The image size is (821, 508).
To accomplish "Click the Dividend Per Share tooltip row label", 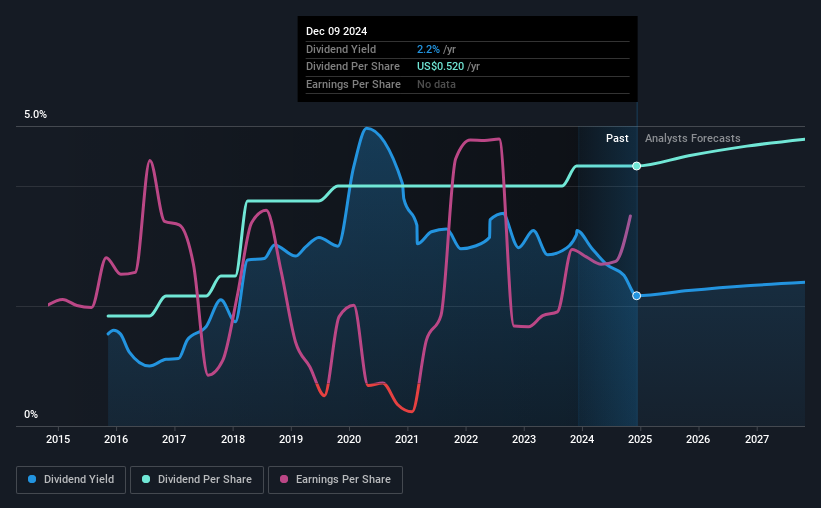I will 353,67.
